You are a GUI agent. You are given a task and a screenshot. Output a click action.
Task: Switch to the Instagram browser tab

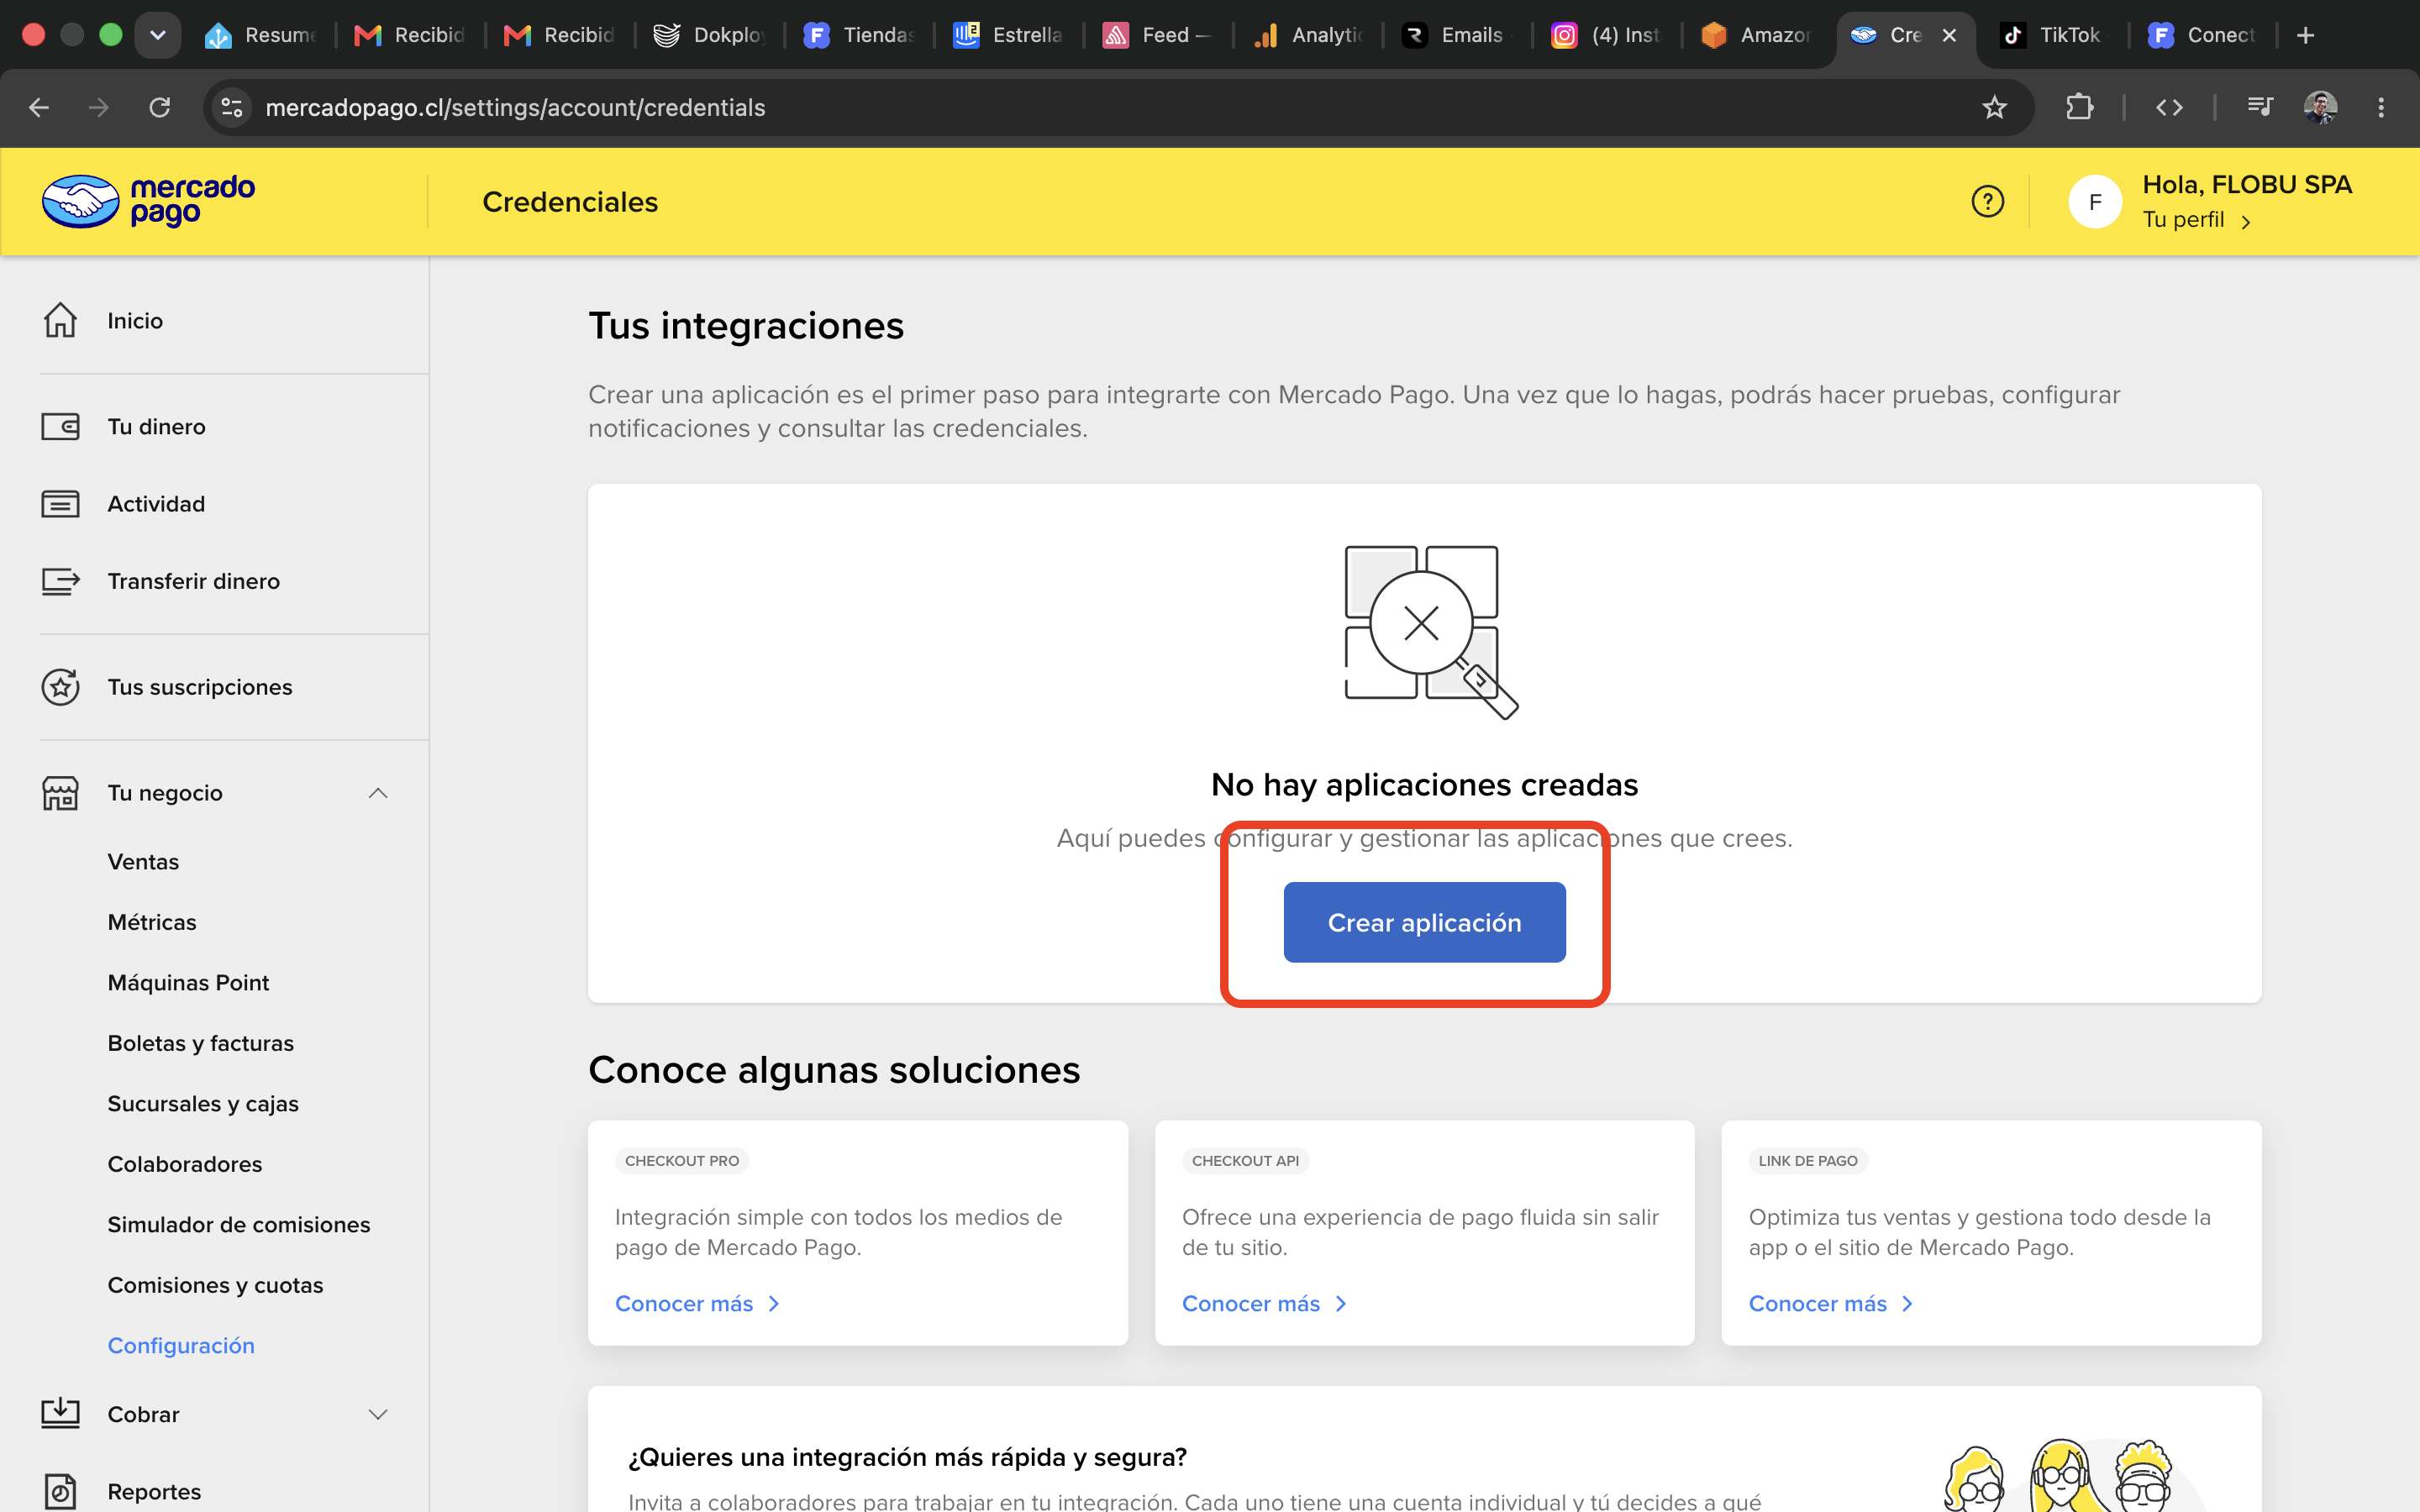click(1607, 35)
